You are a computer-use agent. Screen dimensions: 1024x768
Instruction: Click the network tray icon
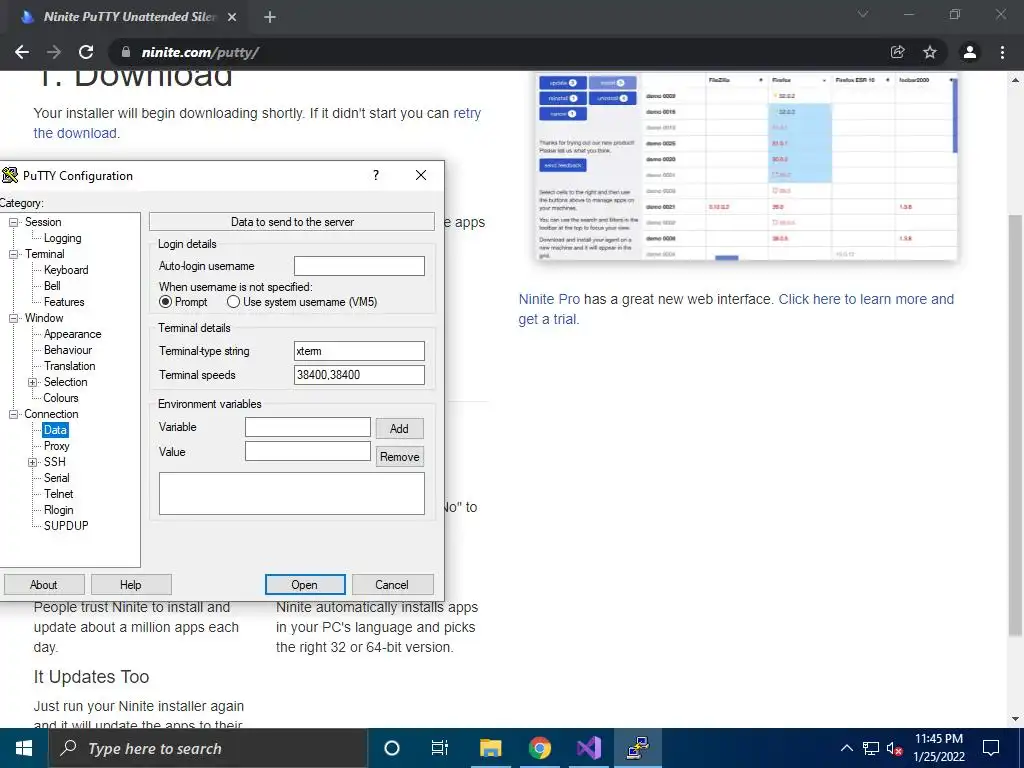(871, 748)
